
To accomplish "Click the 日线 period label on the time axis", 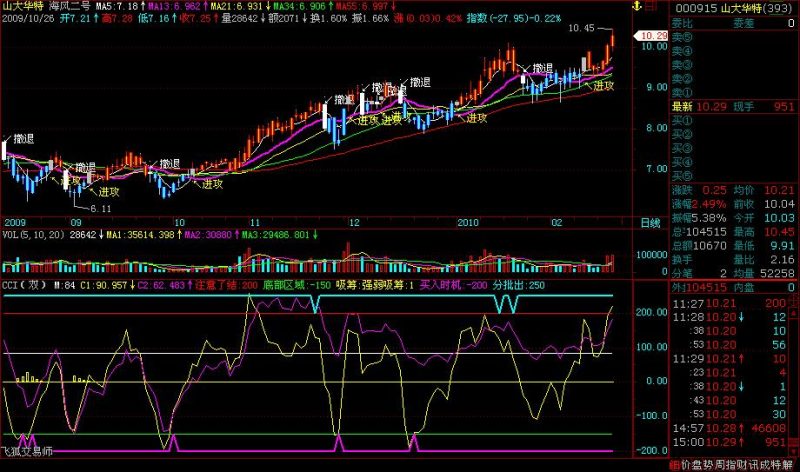I will (x=651, y=223).
